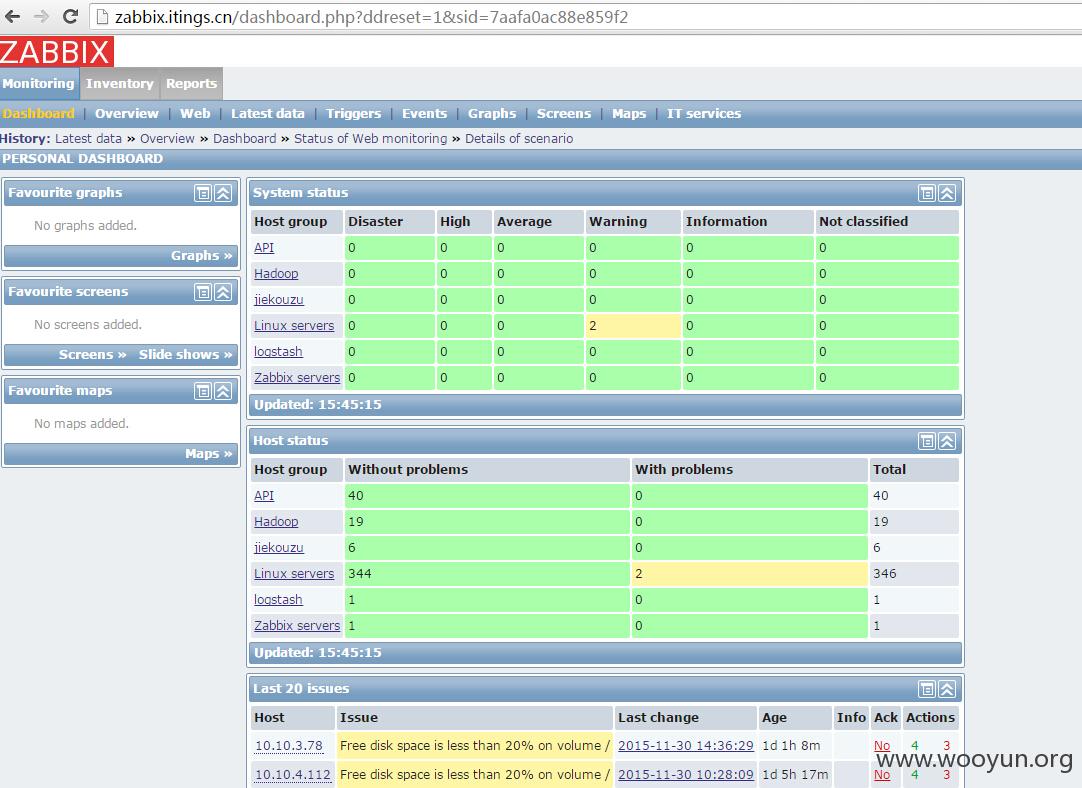Click the browser Back arrow
The width and height of the screenshot is (1082, 788).
pyautogui.click(x=12, y=17)
